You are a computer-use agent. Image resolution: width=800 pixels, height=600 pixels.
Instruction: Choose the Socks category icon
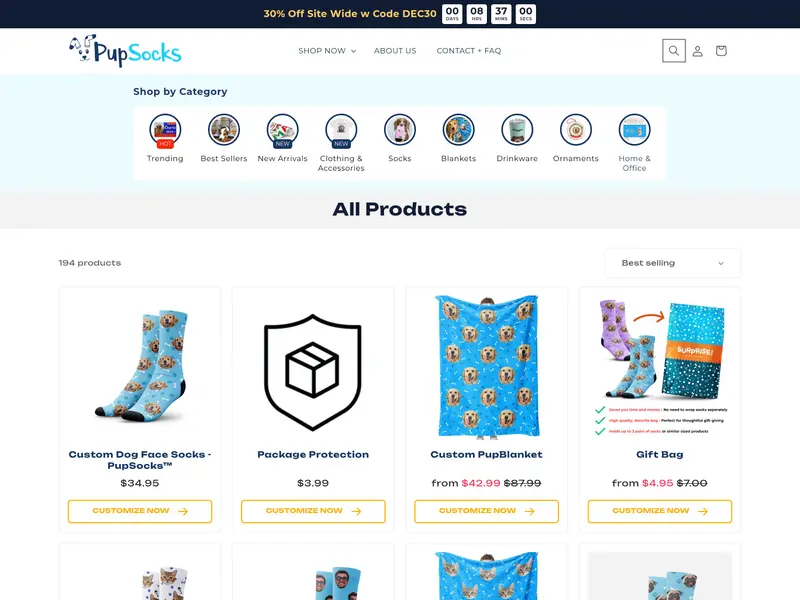(x=399, y=130)
